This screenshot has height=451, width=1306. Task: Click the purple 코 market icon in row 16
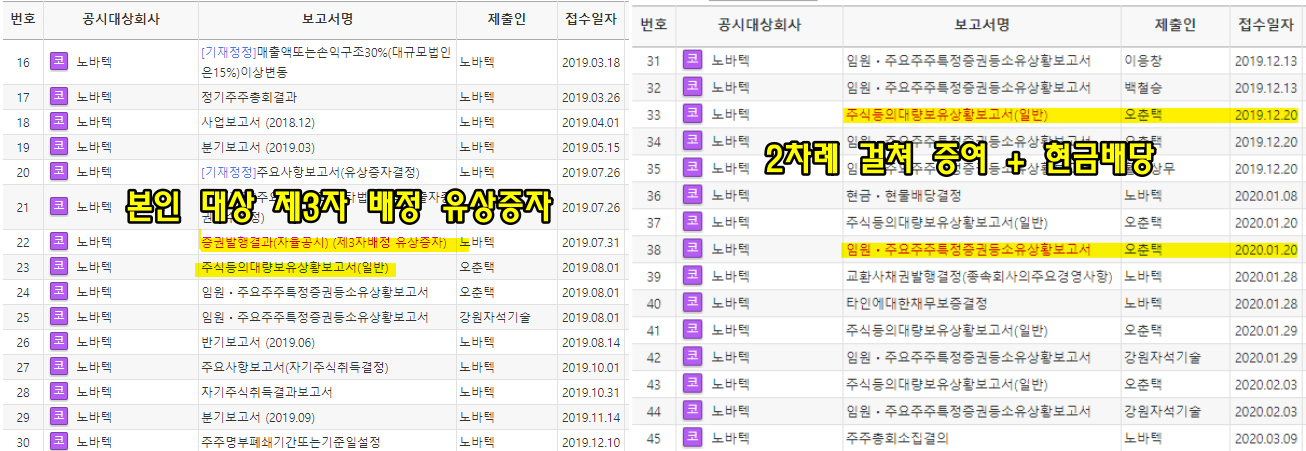pos(59,62)
